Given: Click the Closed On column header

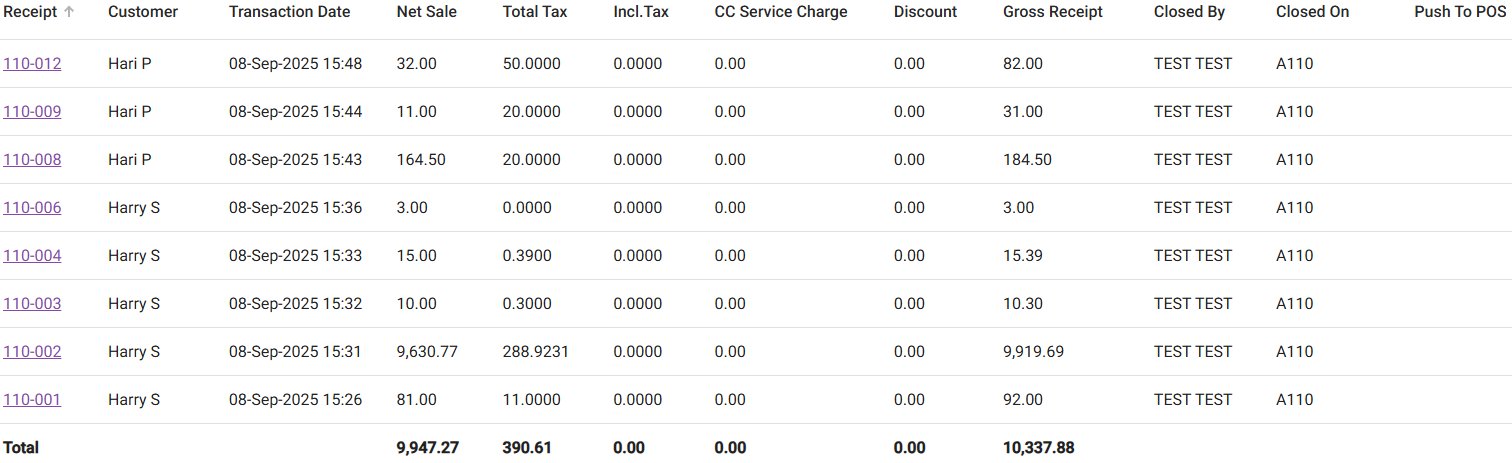Looking at the screenshot, I should point(1312,12).
